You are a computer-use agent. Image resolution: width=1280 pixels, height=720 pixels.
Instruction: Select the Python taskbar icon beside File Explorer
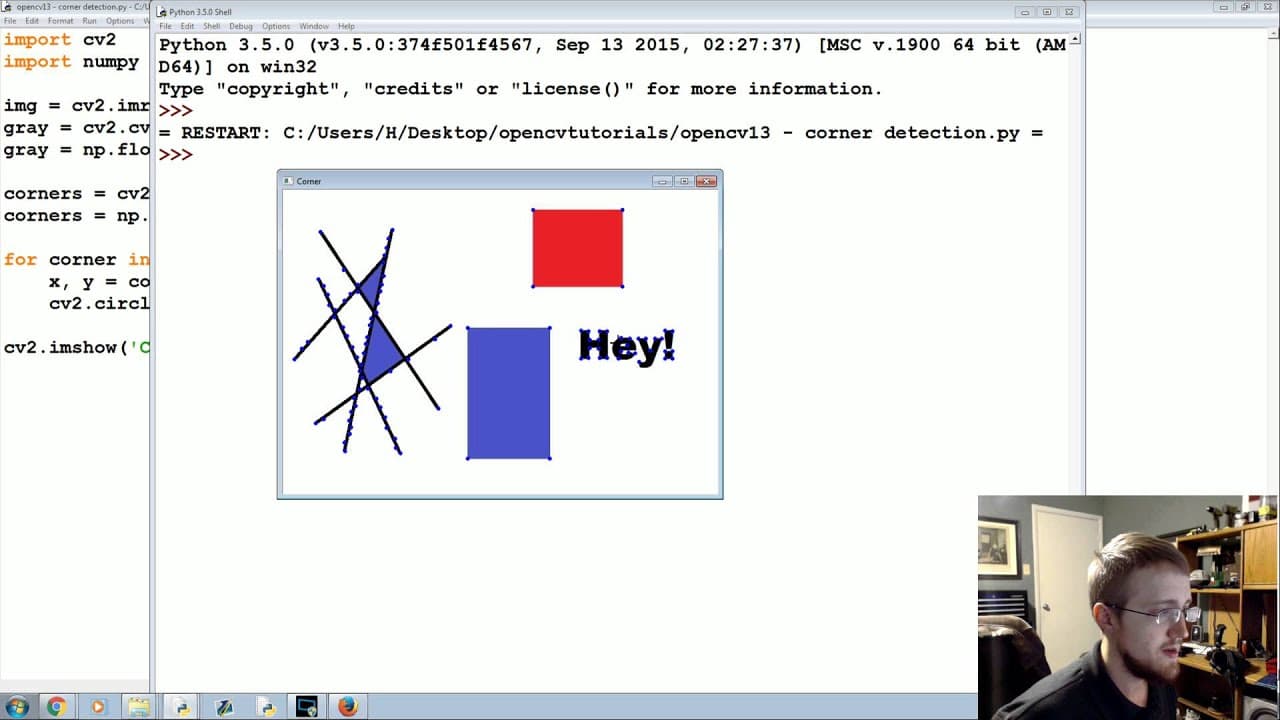pyautogui.click(x=182, y=707)
